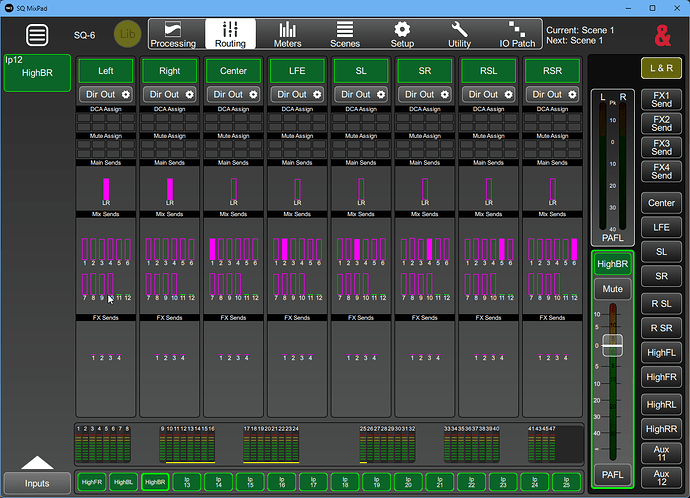The image size is (690, 498).
Task: Open the Setup gear page
Action: [402, 34]
